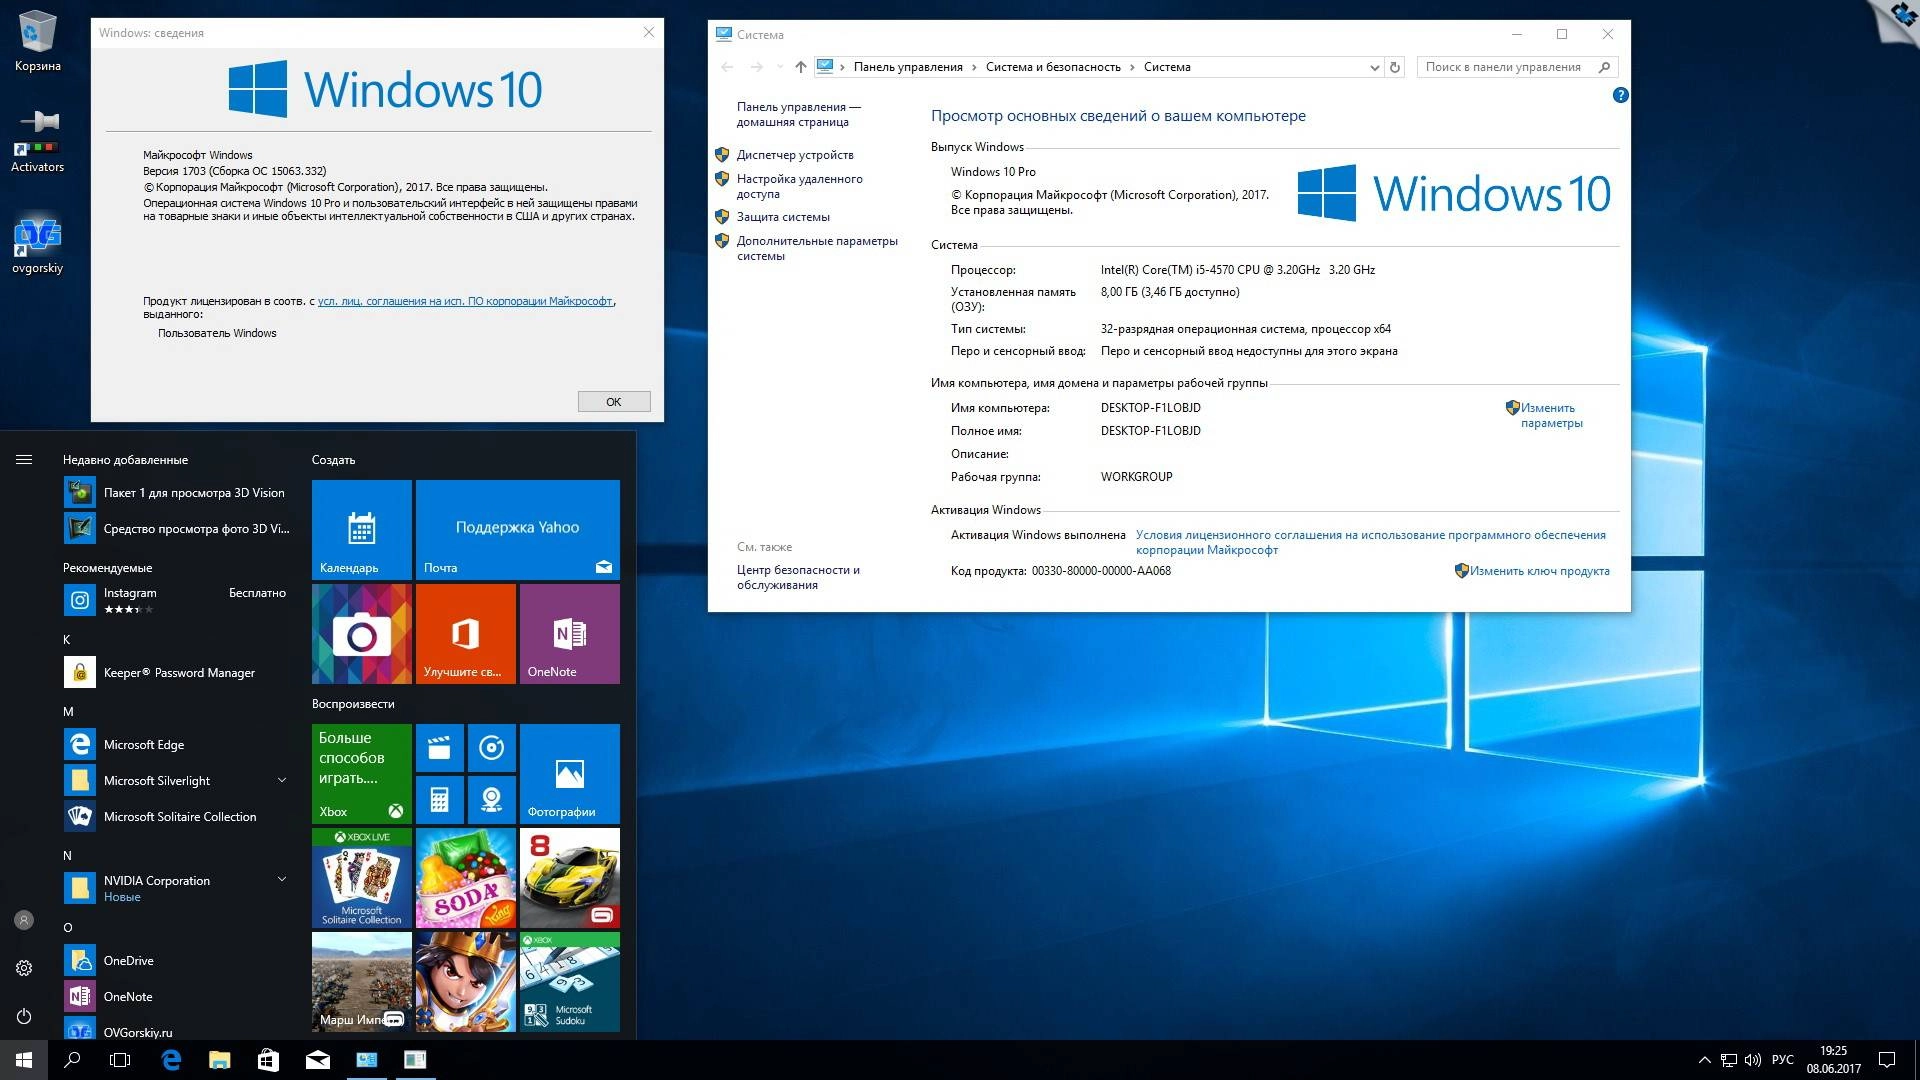Open Settings gear in the Start menu
Screen dimensions: 1920x1080
(x=23, y=968)
